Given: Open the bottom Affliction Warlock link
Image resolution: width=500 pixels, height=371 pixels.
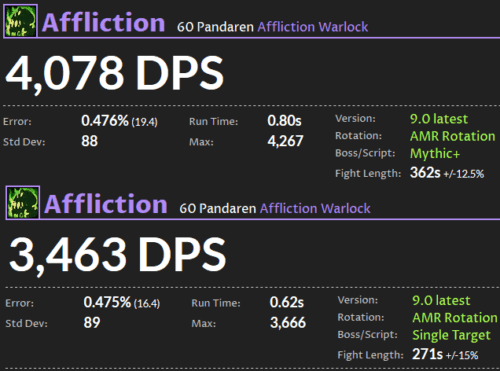Looking at the screenshot, I should click(315, 208).
